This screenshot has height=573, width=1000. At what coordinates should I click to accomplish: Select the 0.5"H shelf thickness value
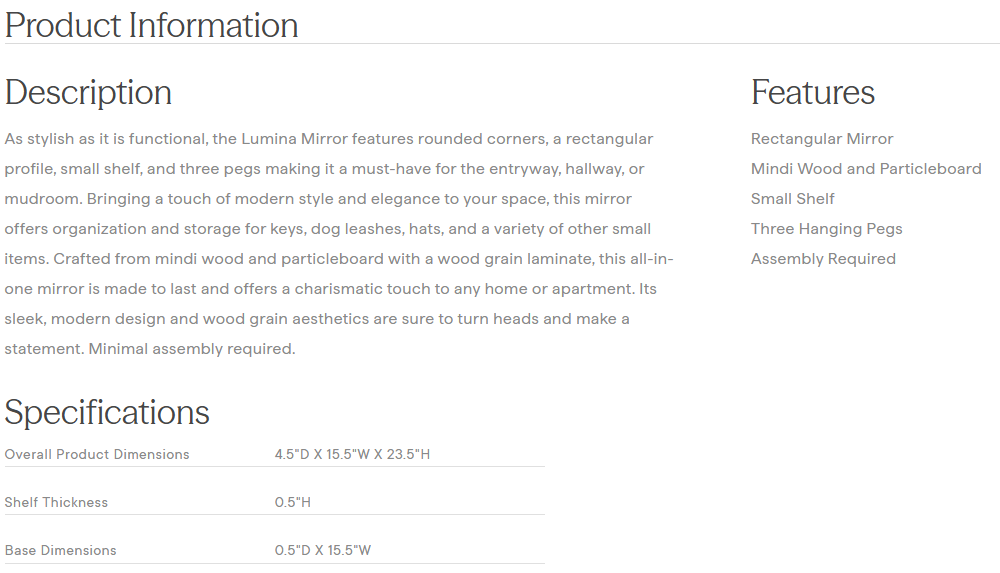292,502
